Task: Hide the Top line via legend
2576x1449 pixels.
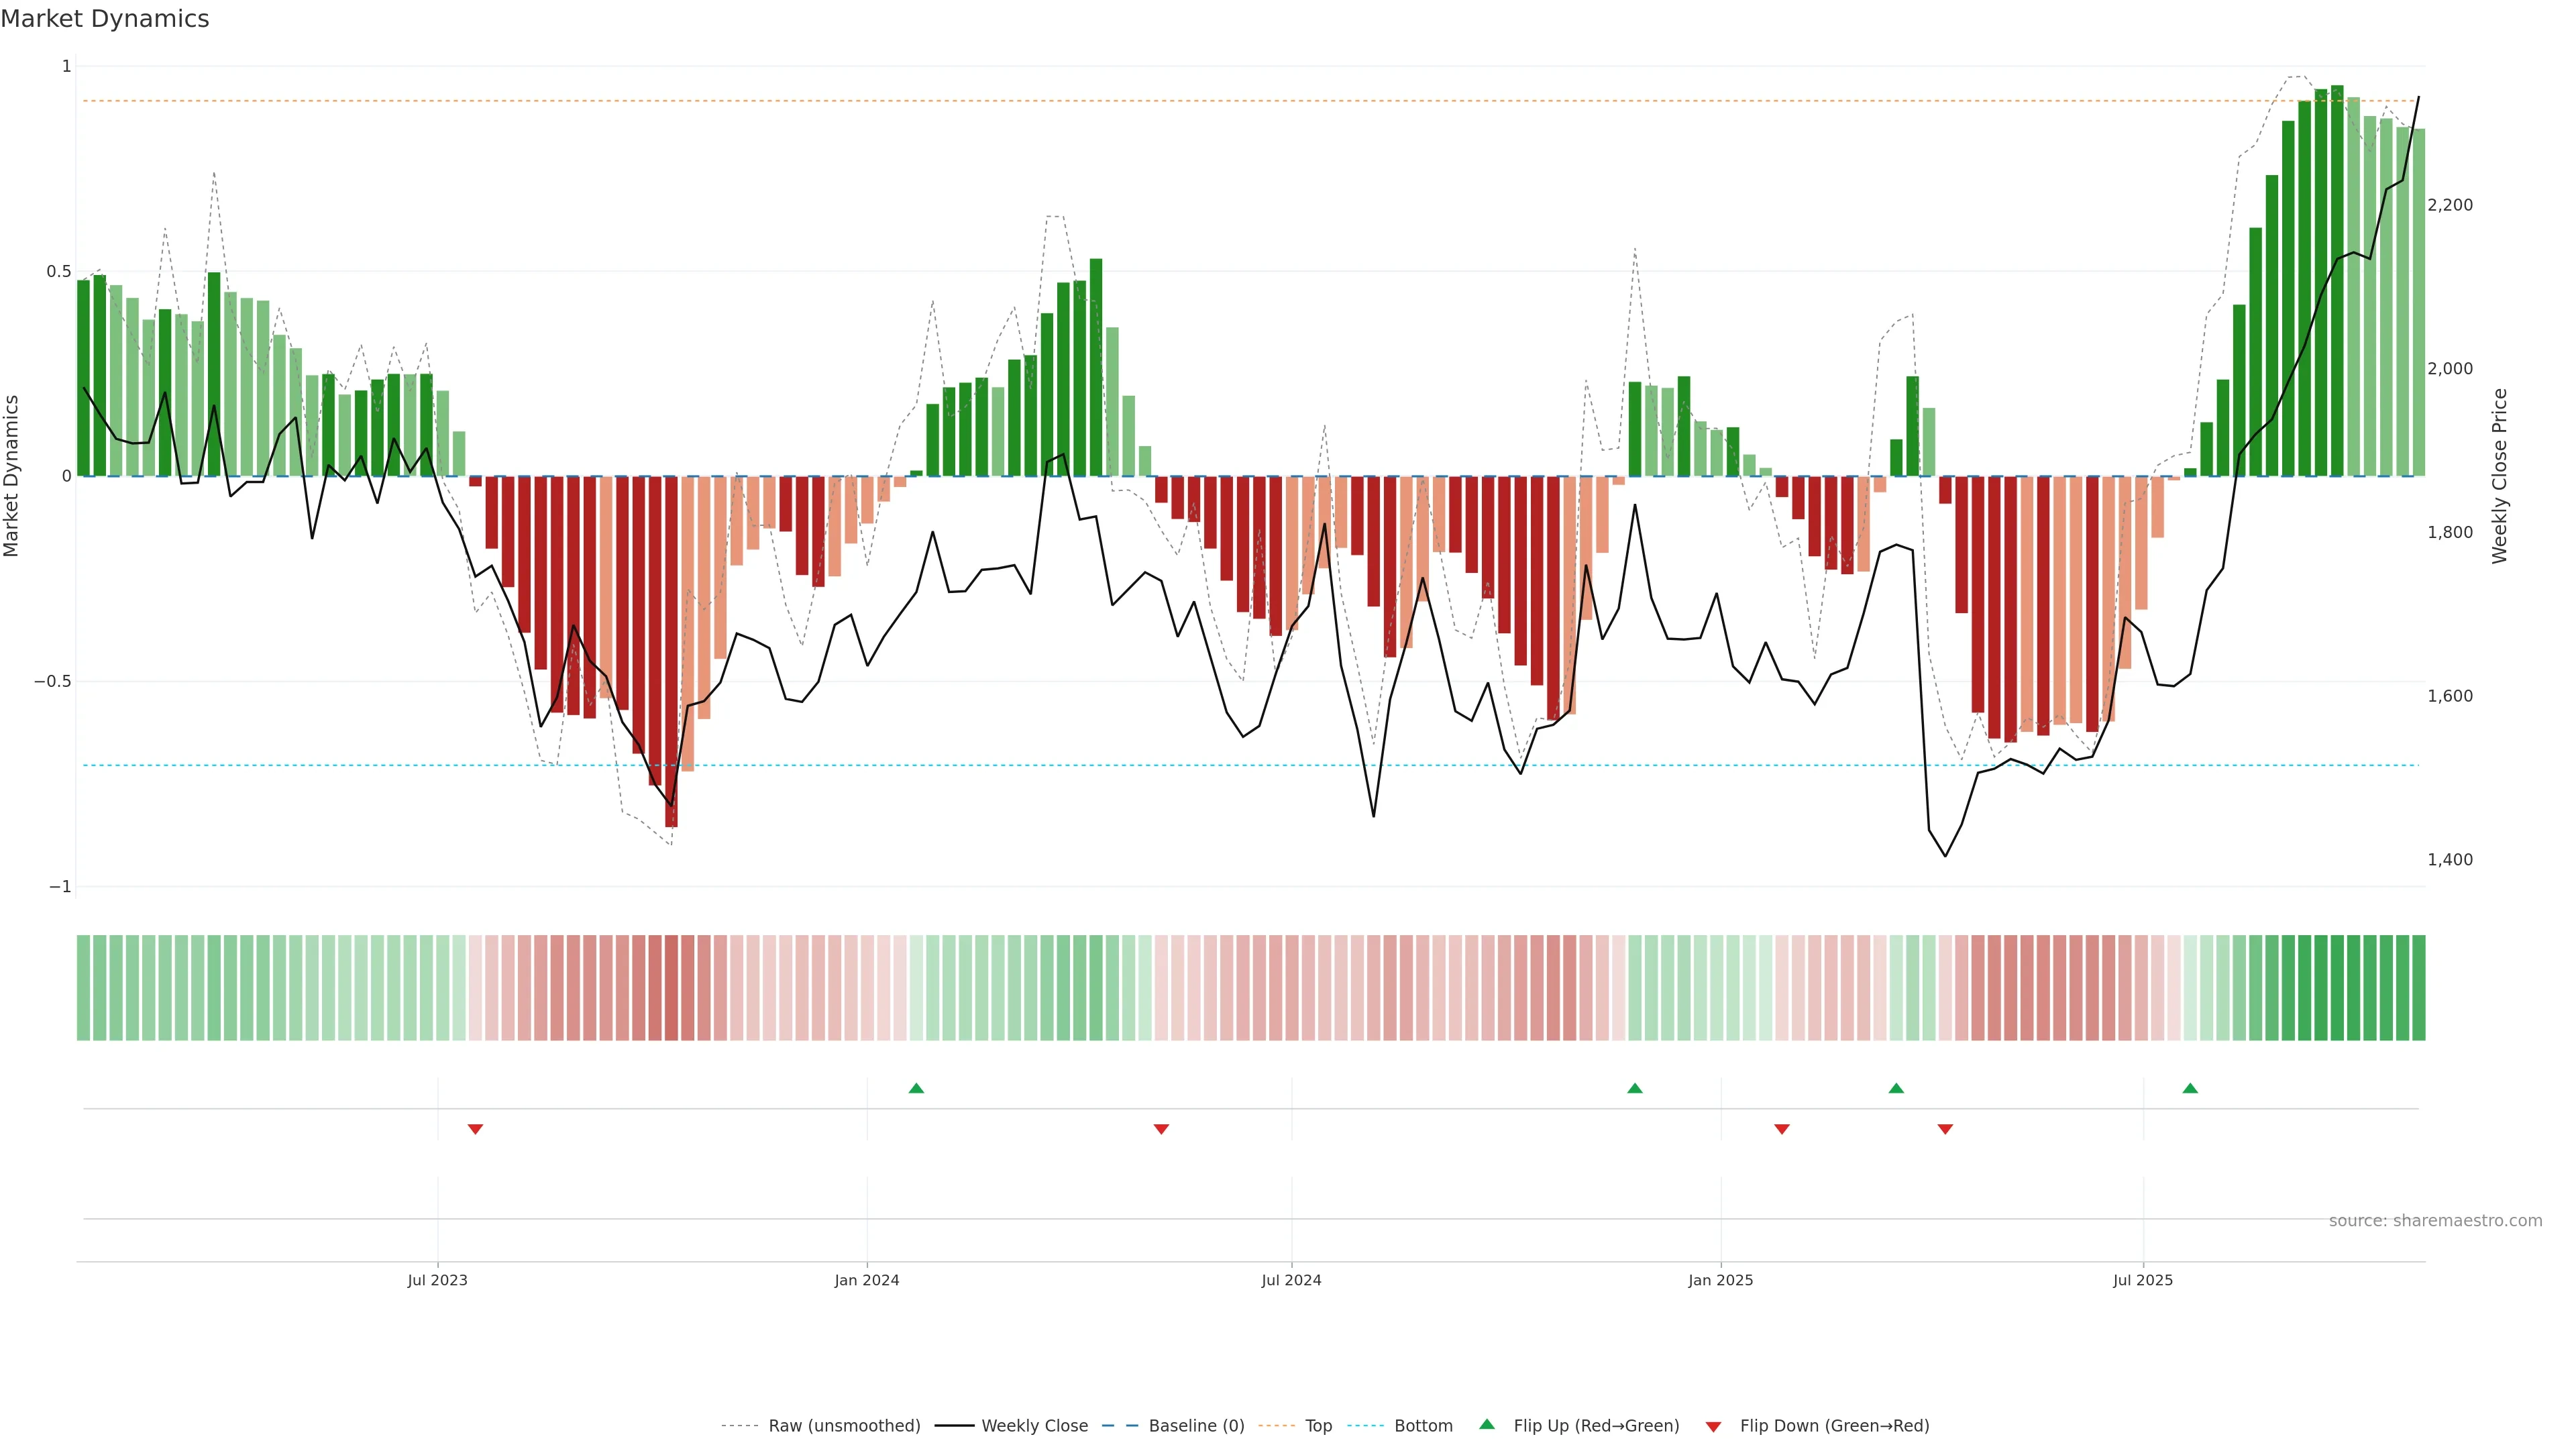Action: [1318, 1425]
